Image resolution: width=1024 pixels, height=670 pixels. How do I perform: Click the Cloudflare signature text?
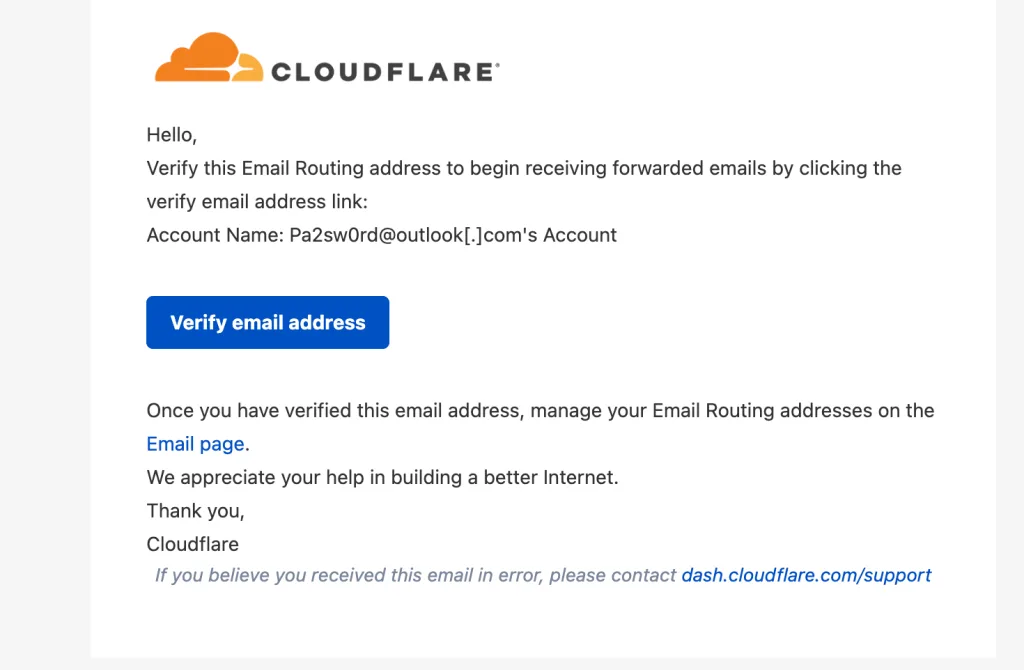click(x=192, y=544)
